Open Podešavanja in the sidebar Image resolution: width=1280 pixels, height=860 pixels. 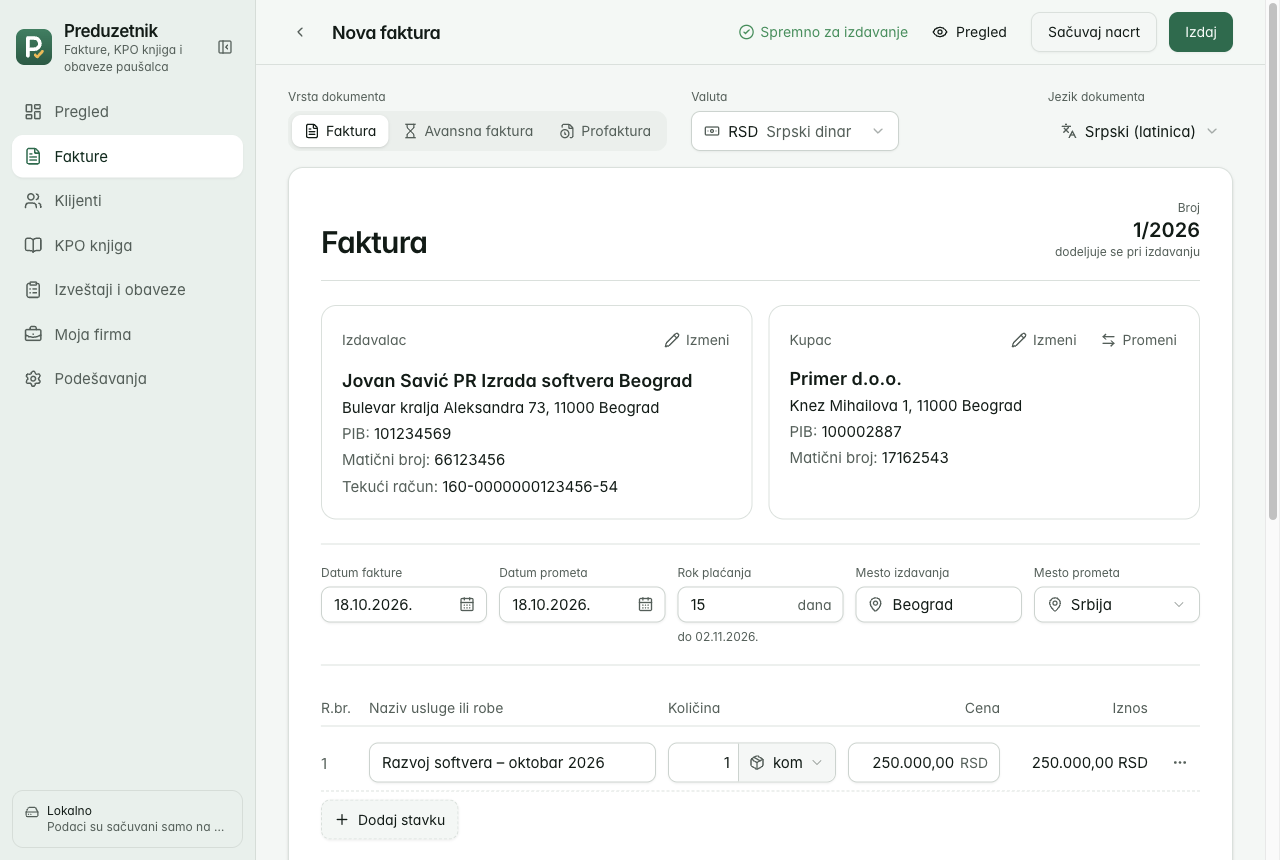[127, 378]
